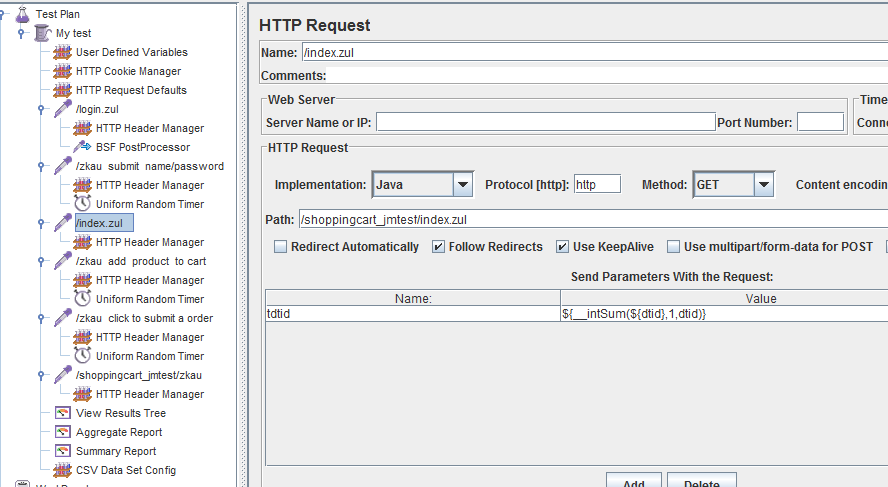Click the HTTP Request Defaults icon
This screenshot has height=487, width=888.
click(62, 90)
